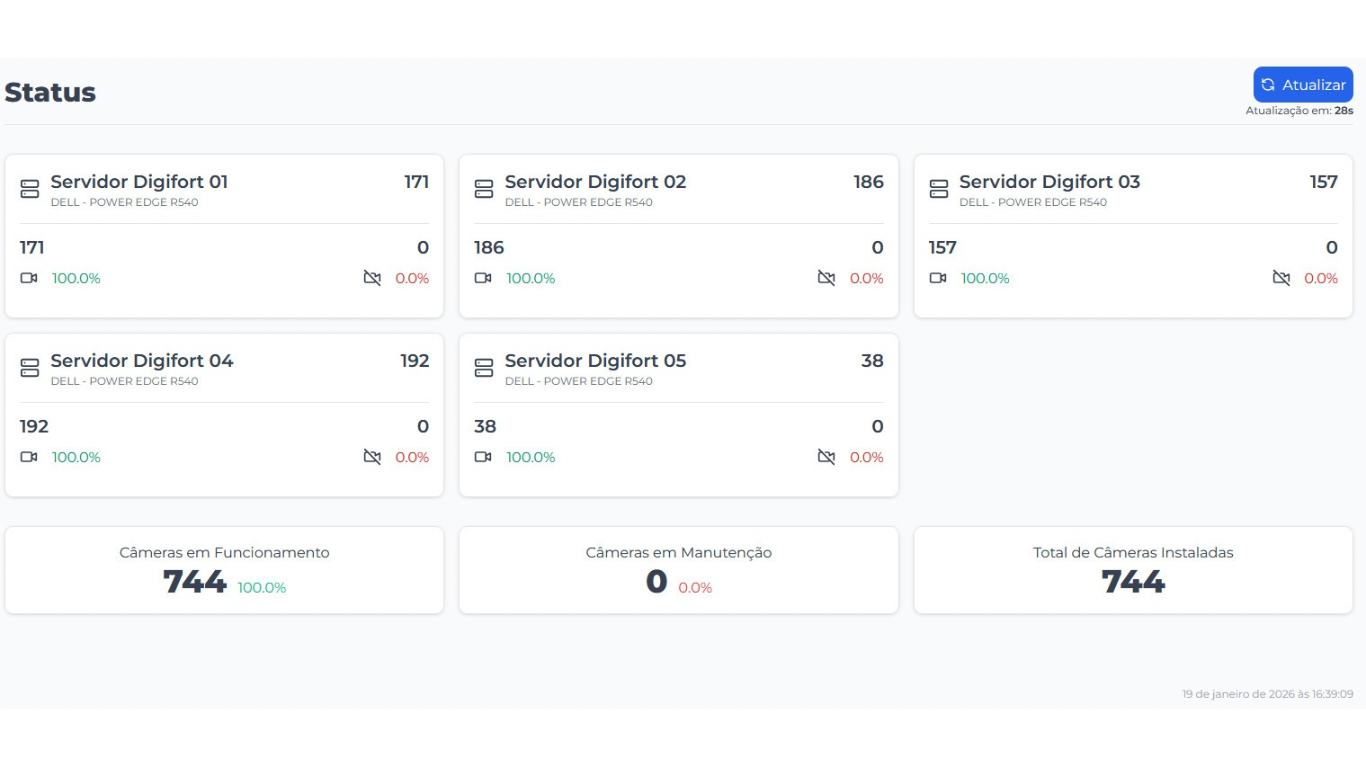Image resolution: width=1366 pixels, height=768 pixels.
Task: Click the Atualizar refresh button
Action: pyautogui.click(x=1302, y=85)
